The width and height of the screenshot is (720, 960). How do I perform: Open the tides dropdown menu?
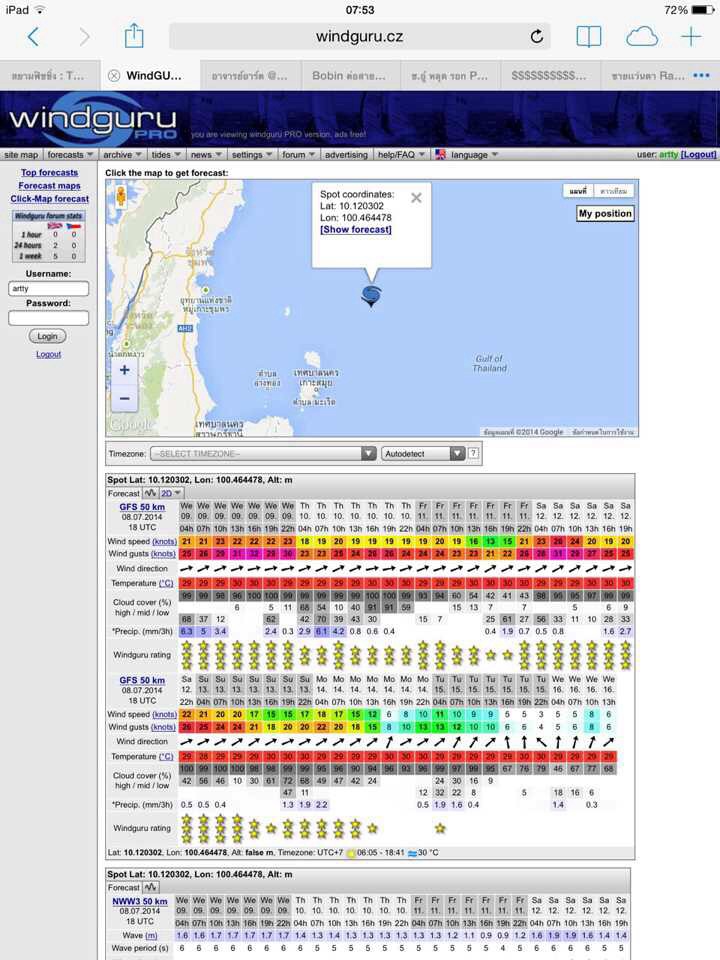click(166, 155)
